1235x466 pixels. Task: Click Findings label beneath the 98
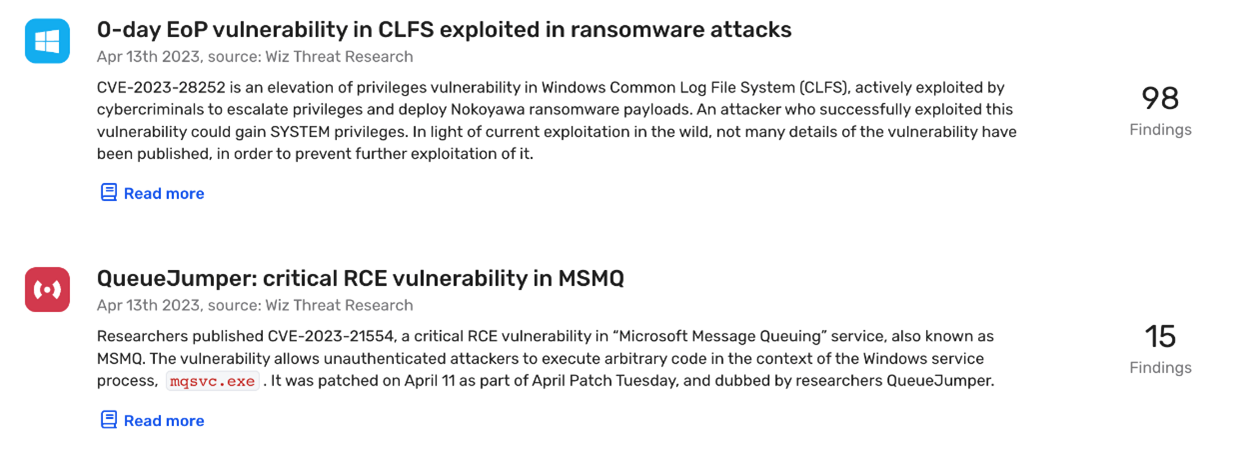[x=1160, y=129]
